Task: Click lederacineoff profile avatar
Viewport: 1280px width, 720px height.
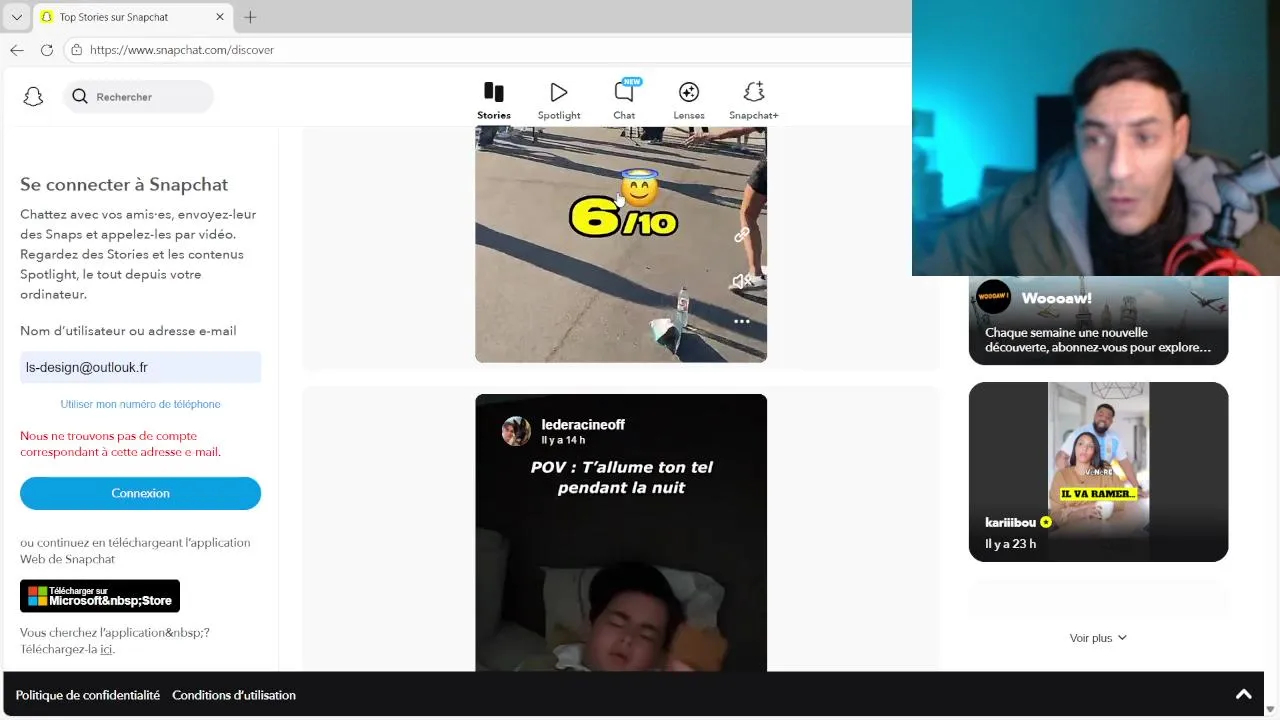Action: pyautogui.click(x=516, y=432)
